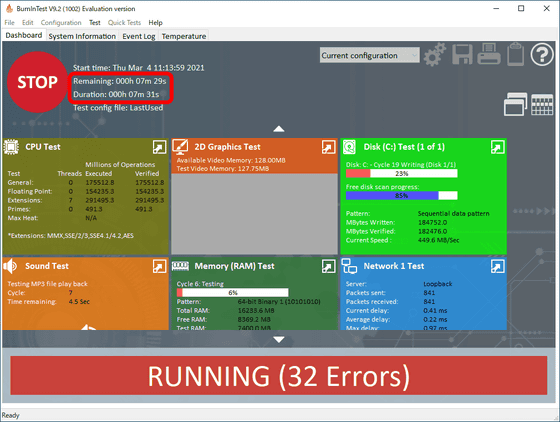Pop out the 2D Graphics Test window
Viewport: 560px width, 422px height.
tap(328, 147)
